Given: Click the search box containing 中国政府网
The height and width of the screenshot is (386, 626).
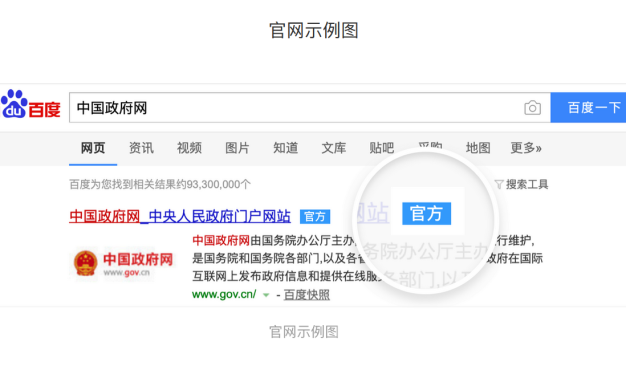Looking at the screenshot, I should (310, 108).
